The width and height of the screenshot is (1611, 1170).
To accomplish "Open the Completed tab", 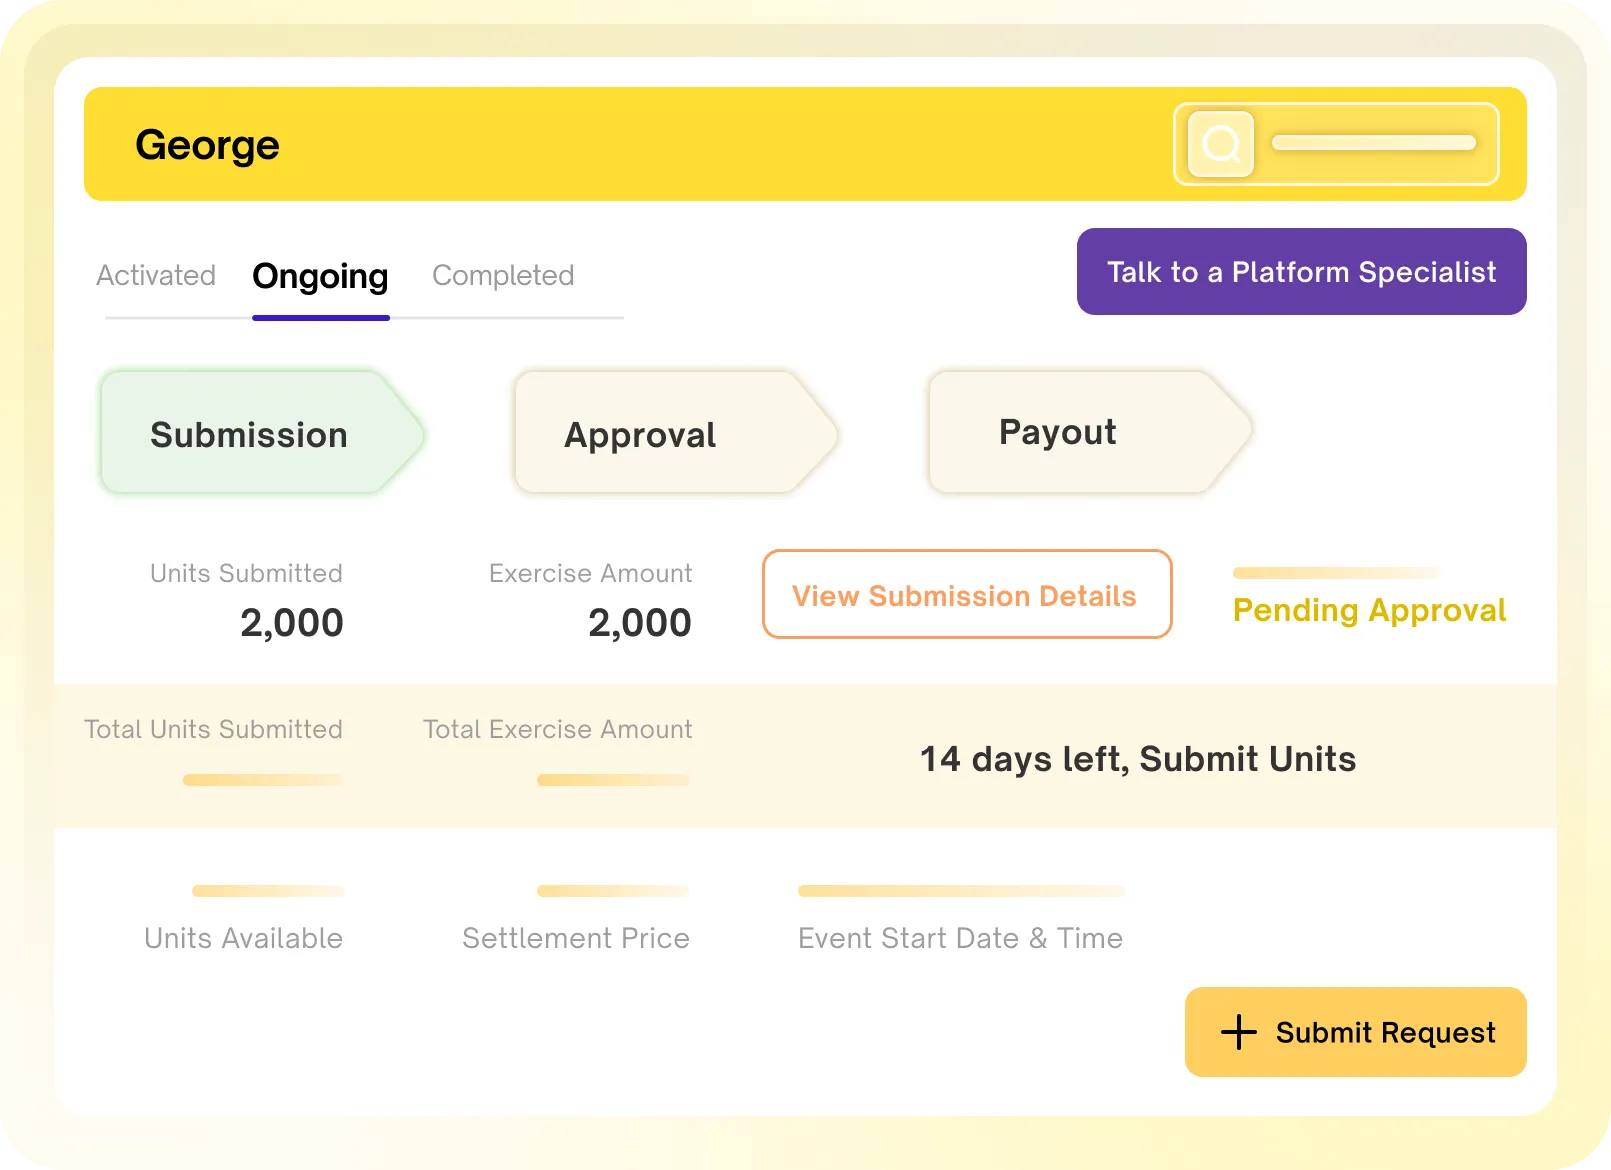I will coord(503,275).
